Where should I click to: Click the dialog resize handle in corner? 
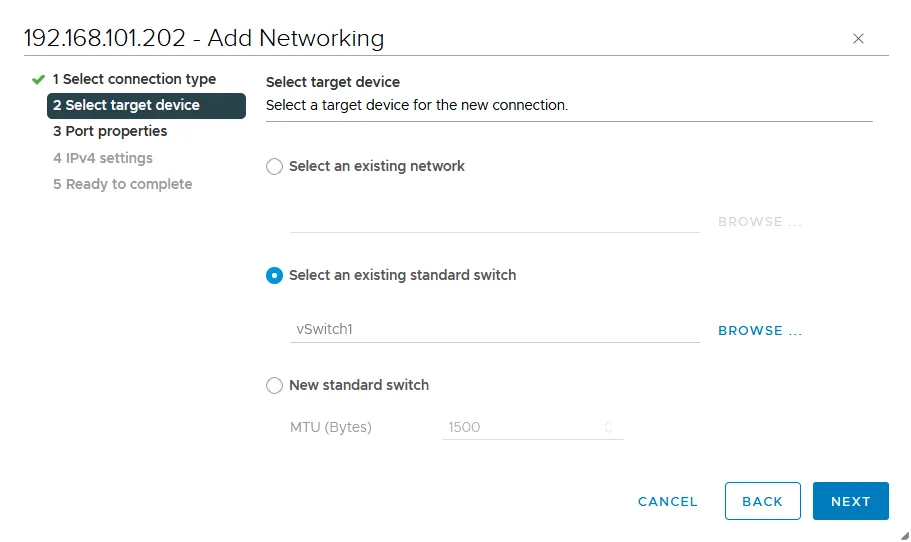[x=903, y=535]
